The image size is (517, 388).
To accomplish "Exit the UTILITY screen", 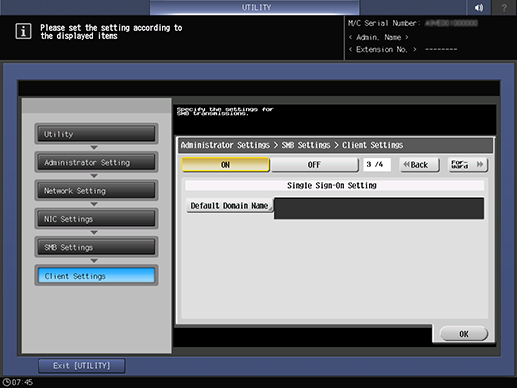I will [x=82, y=366].
